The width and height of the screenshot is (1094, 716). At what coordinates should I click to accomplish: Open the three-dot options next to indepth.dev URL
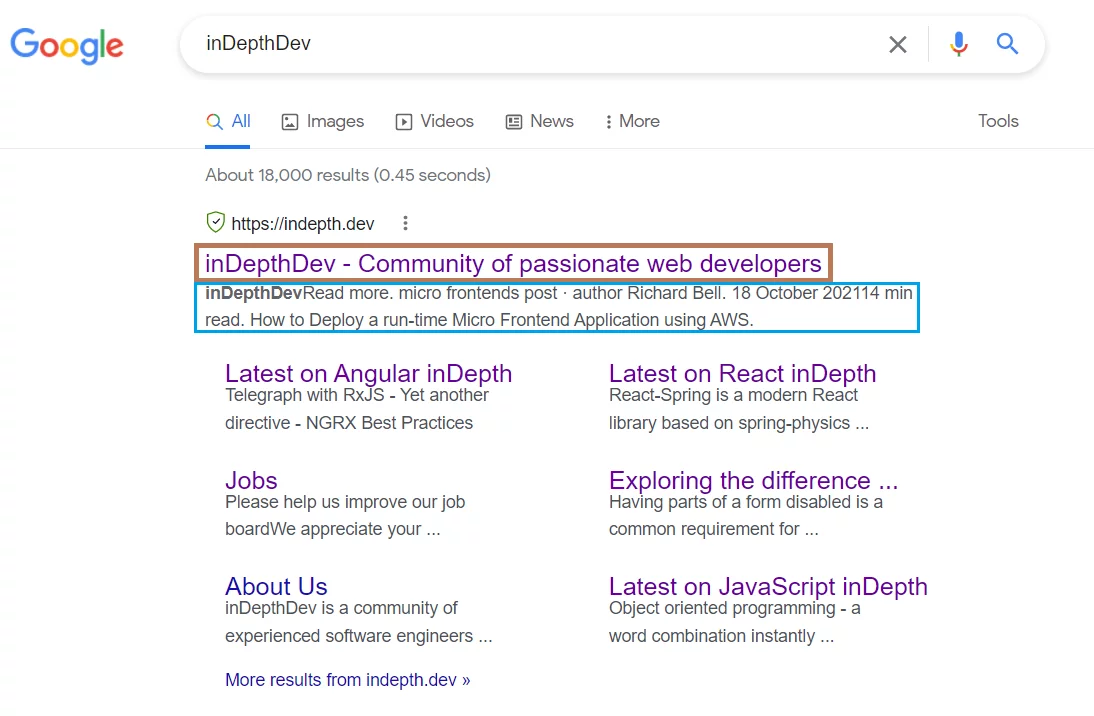tap(405, 223)
